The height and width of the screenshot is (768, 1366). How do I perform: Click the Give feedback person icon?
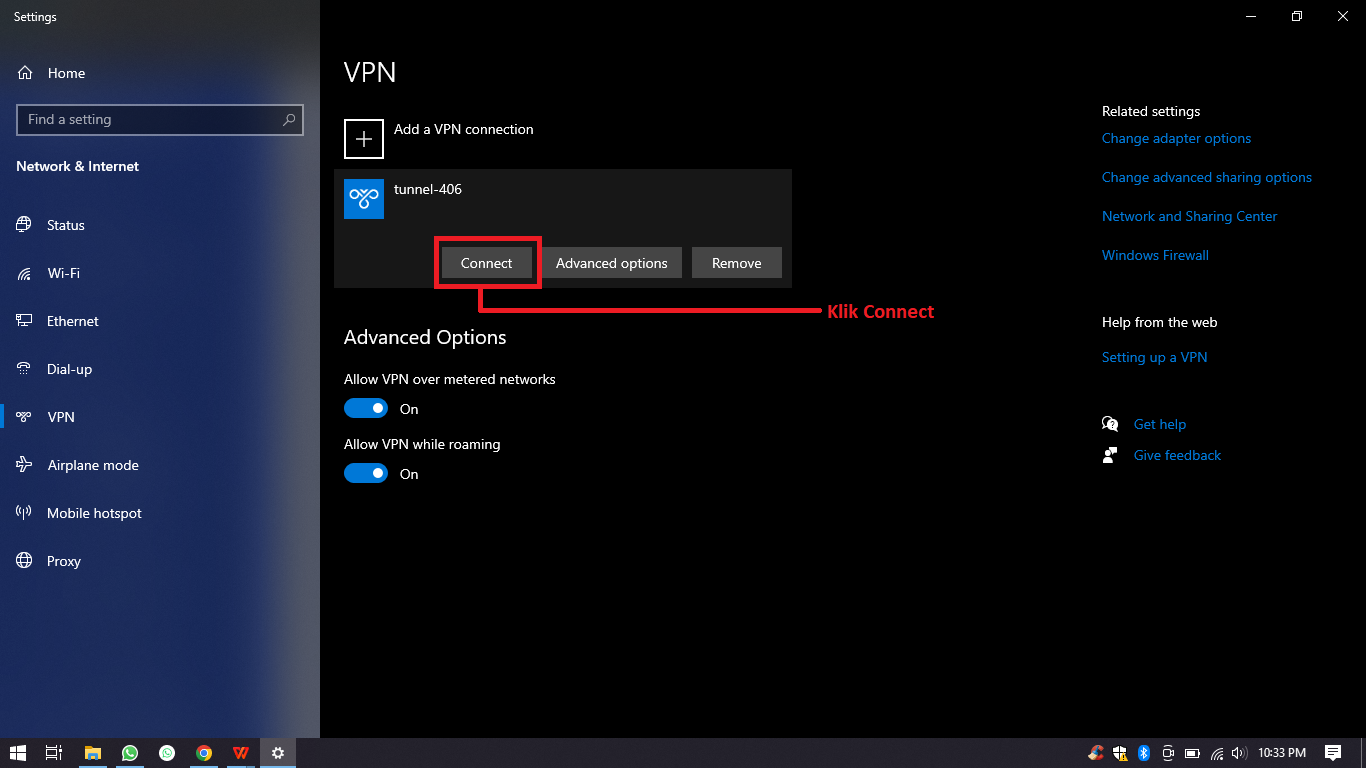[x=1110, y=455]
